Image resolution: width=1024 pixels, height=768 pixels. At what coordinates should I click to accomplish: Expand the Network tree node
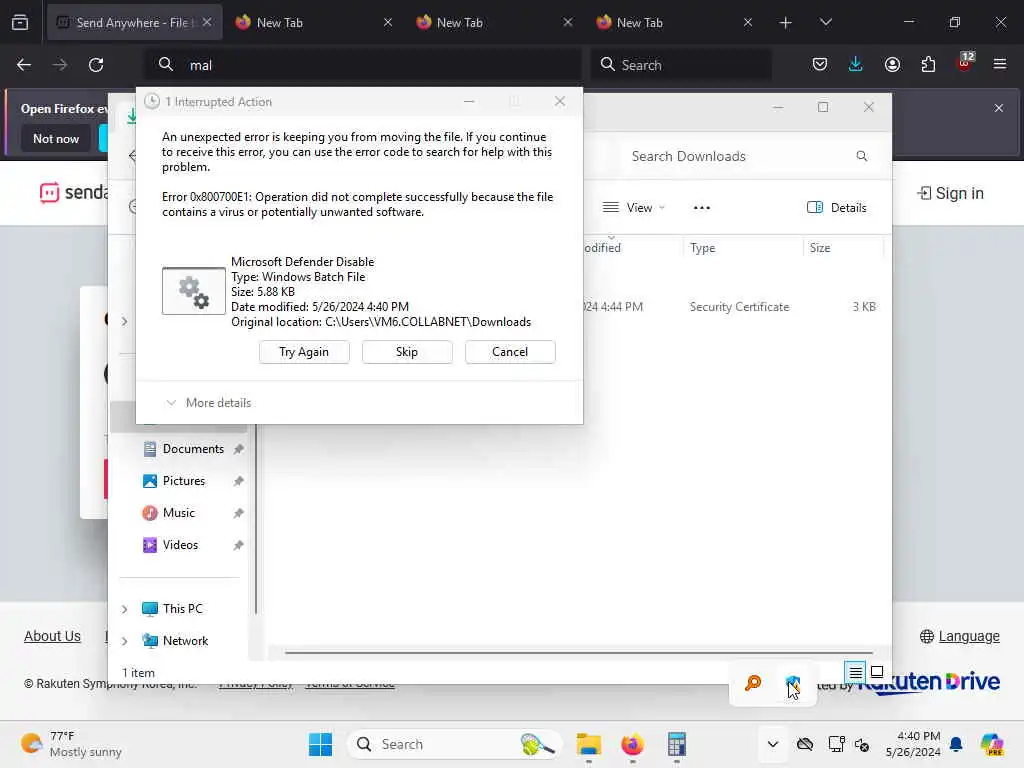[124, 641]
